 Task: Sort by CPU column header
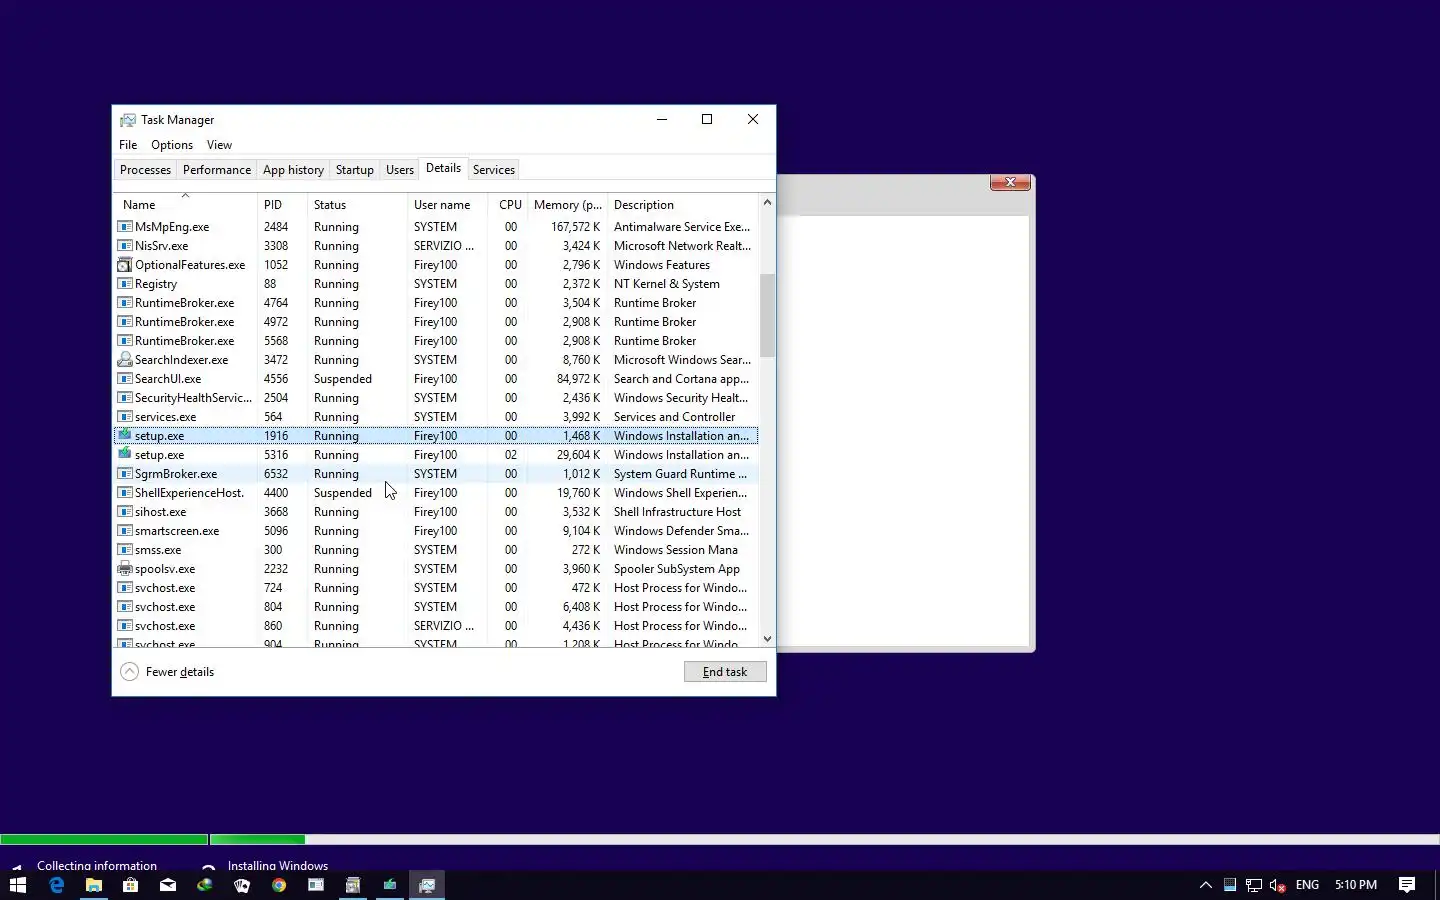[508, 204]
